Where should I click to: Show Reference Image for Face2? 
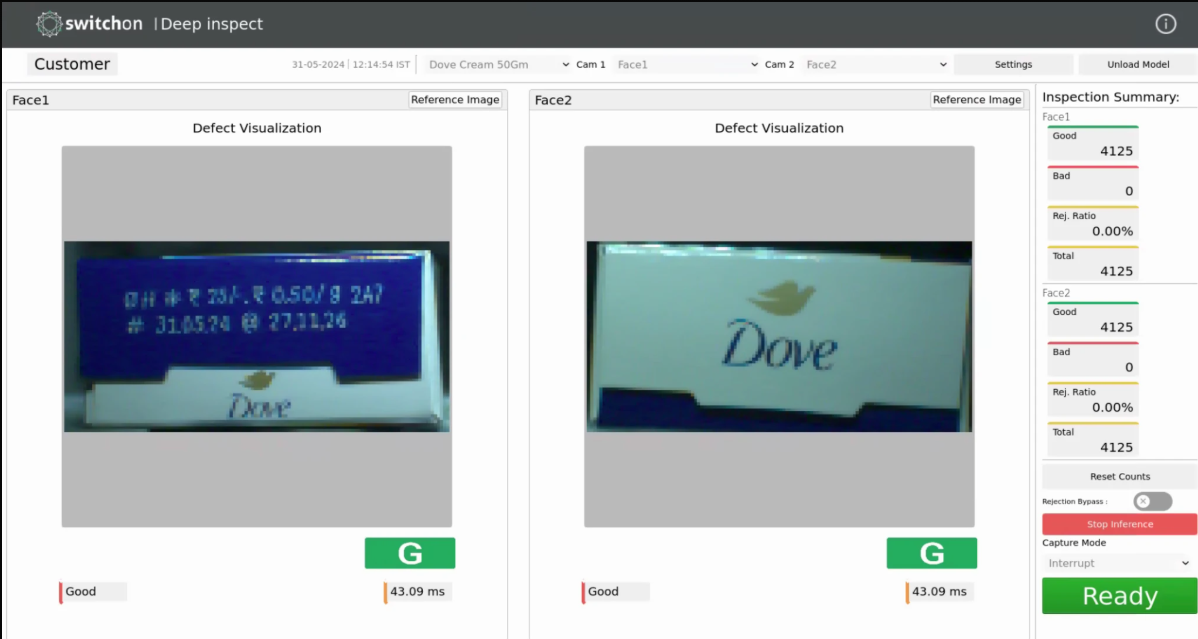(x=976, y=100)
